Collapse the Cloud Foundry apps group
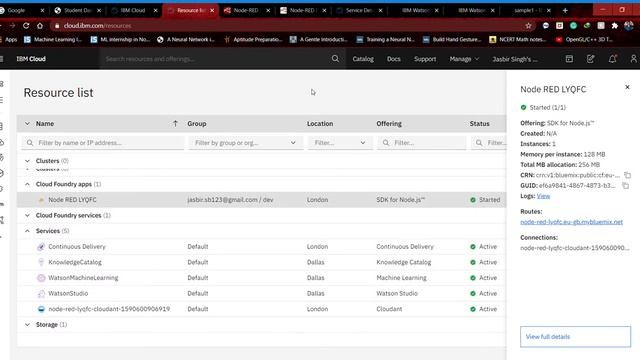 tap(27, 184)
